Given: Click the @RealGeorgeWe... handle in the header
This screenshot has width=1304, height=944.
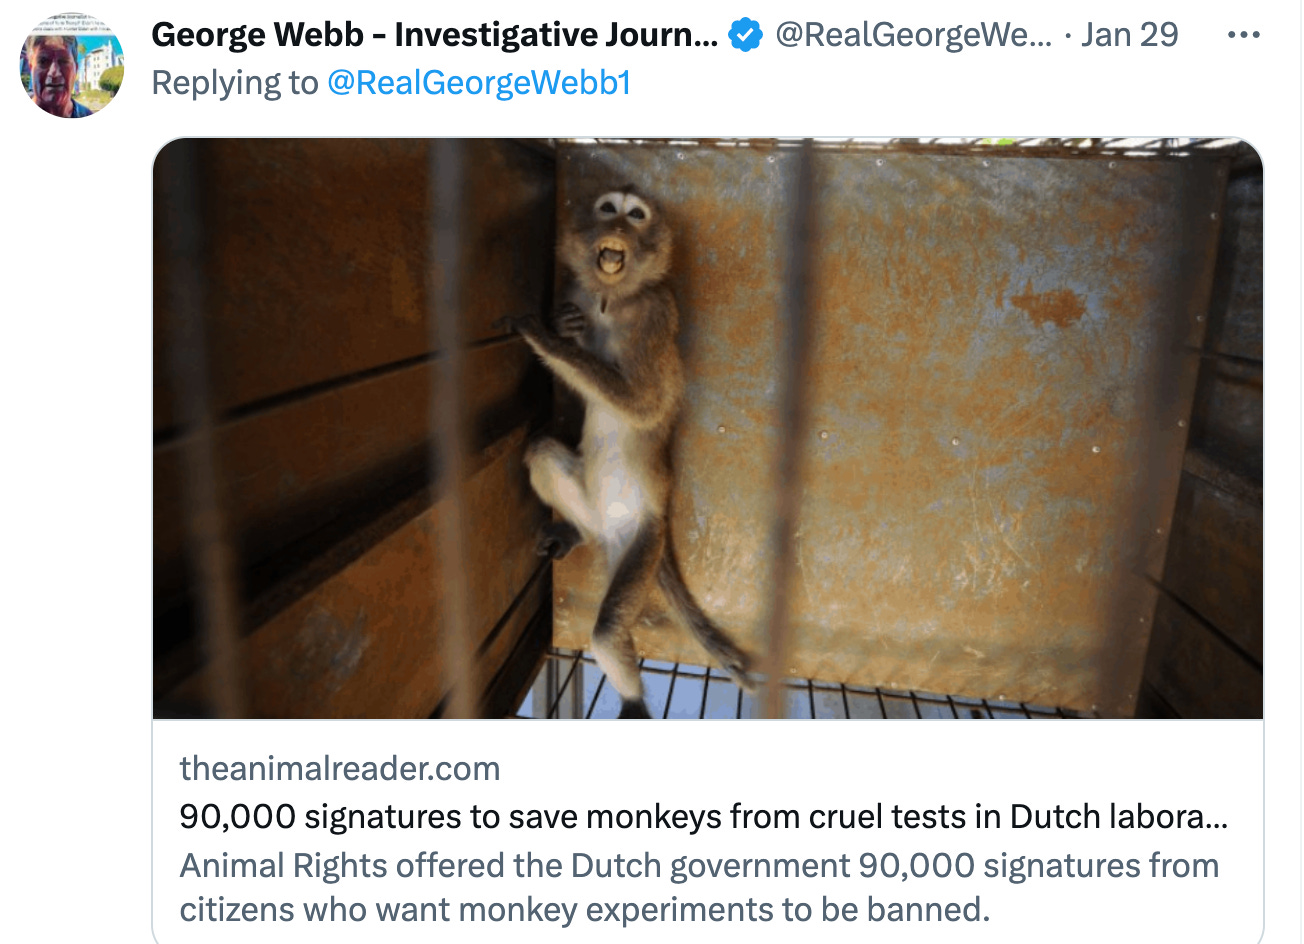Looking at the screenshot, I should (913, 35).
